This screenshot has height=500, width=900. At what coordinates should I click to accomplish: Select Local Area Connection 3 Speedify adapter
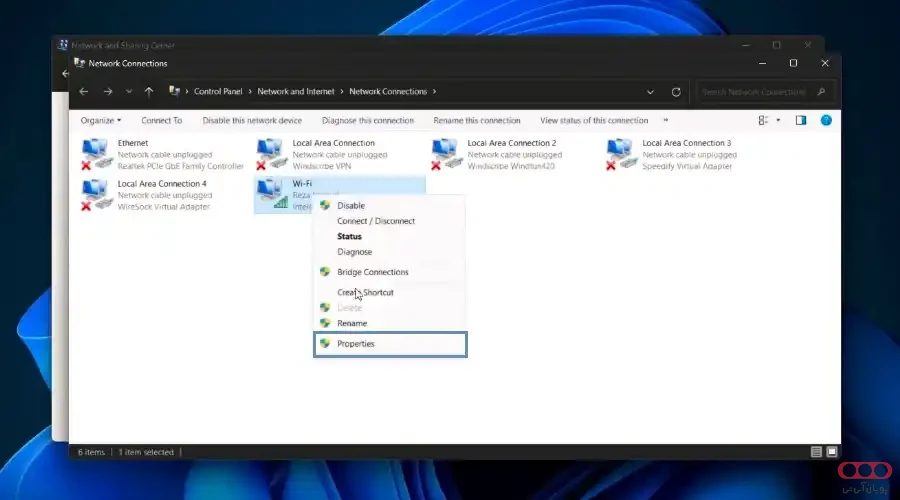click(621, 154)
